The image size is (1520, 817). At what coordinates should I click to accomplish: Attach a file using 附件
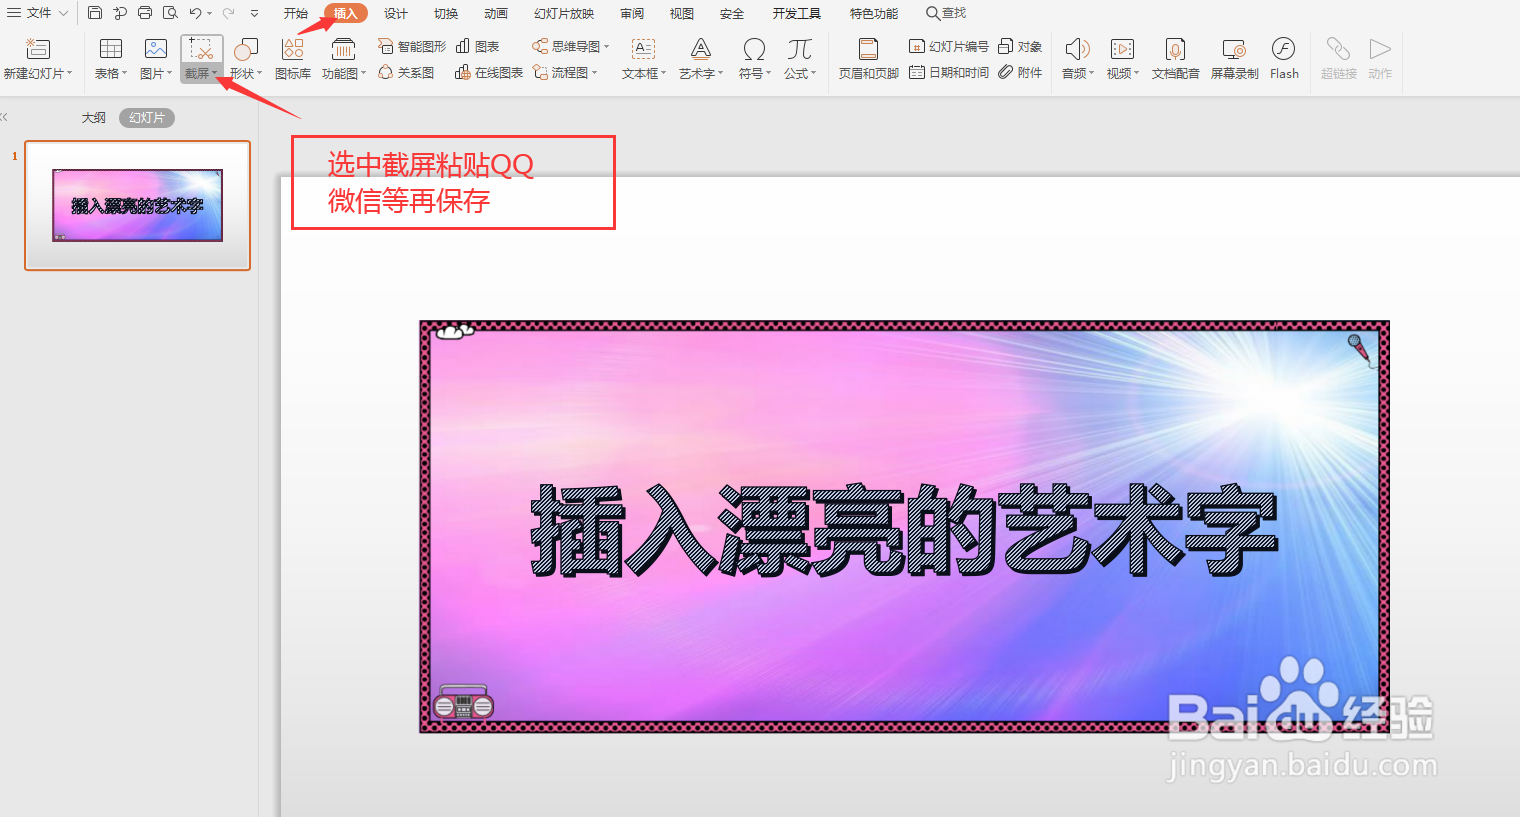coord(1019,71)
